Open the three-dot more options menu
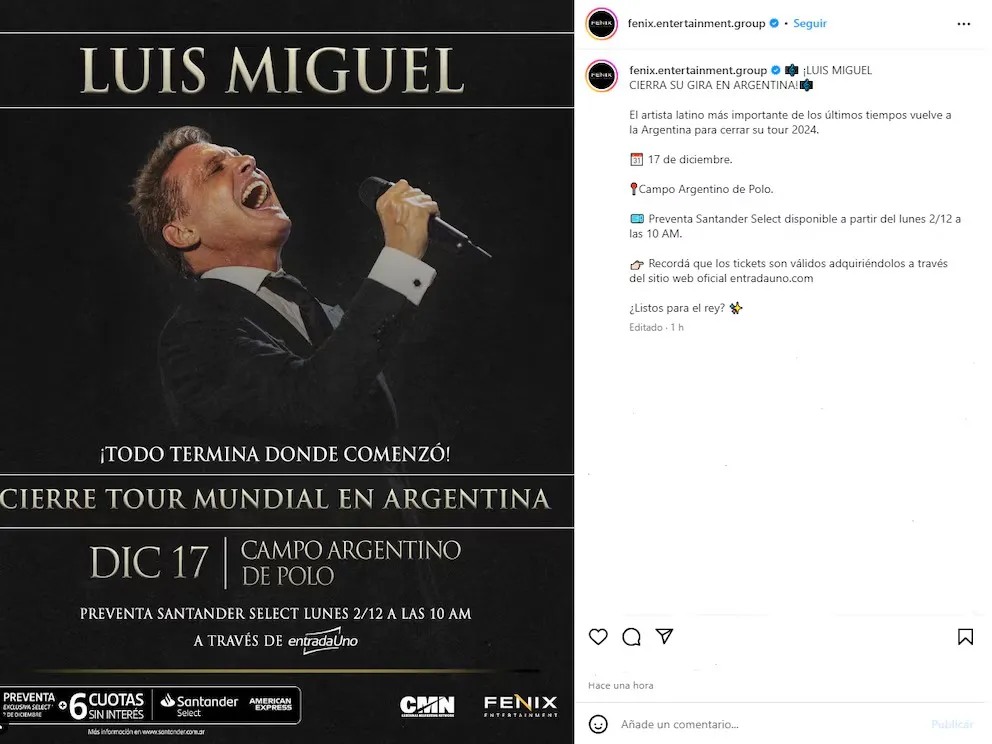 [x=963, y=24]
